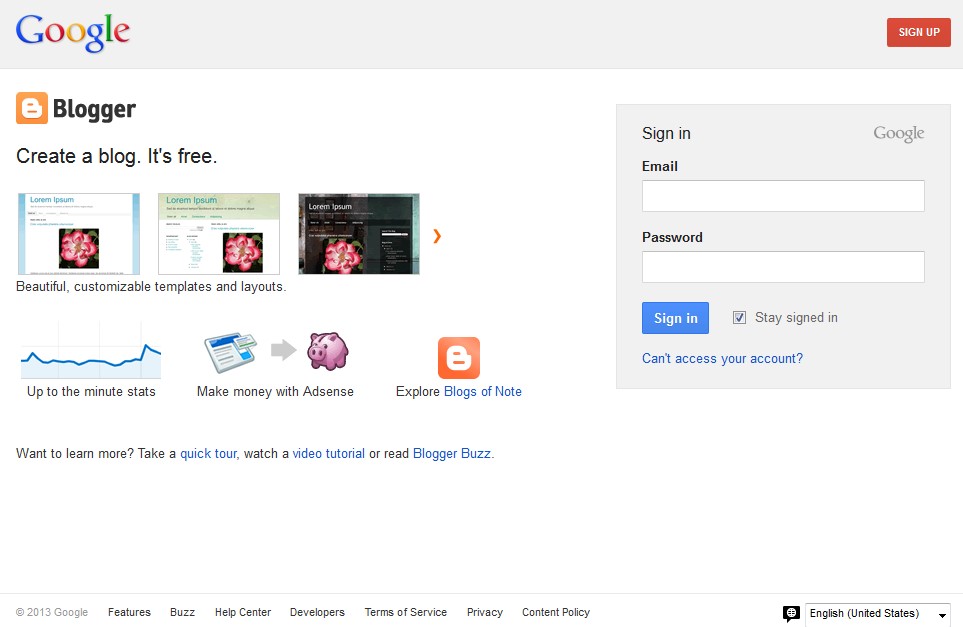This screenshot has width=963, height=627.
Task: Click the stats line chart graphic
Action: [91, 351]
